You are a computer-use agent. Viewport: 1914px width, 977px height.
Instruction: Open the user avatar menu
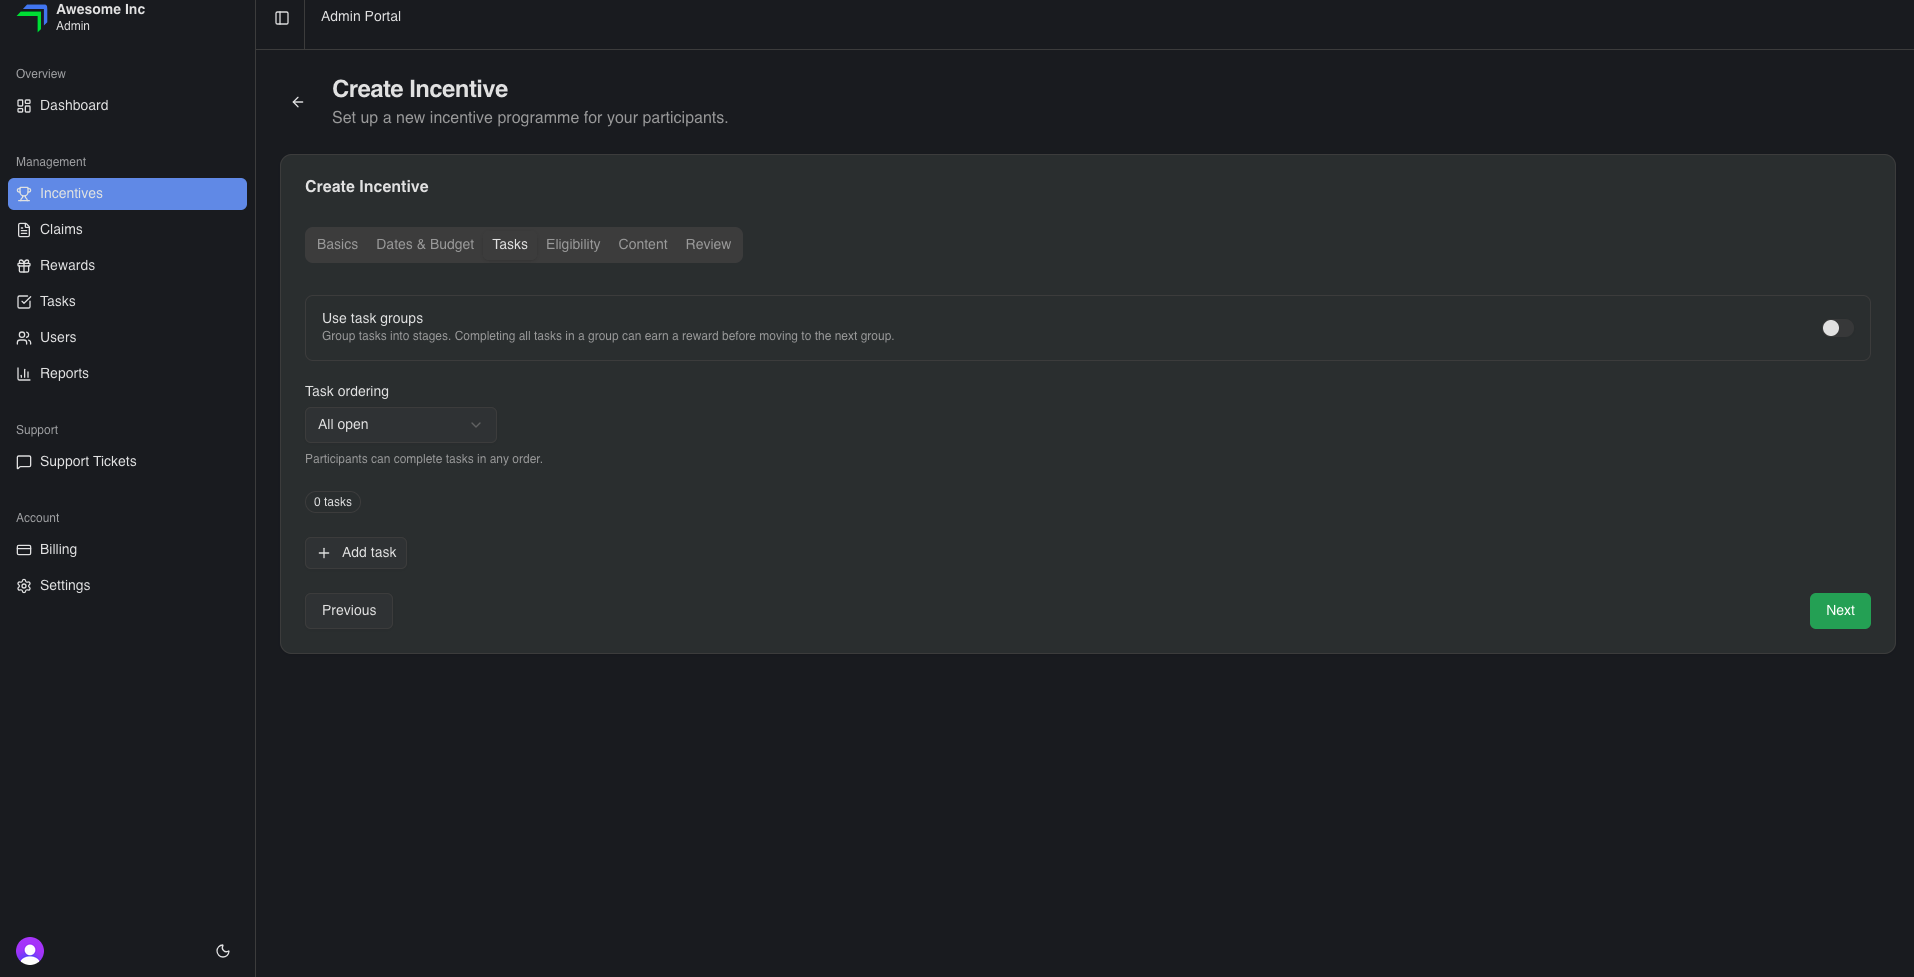(30, 951)
